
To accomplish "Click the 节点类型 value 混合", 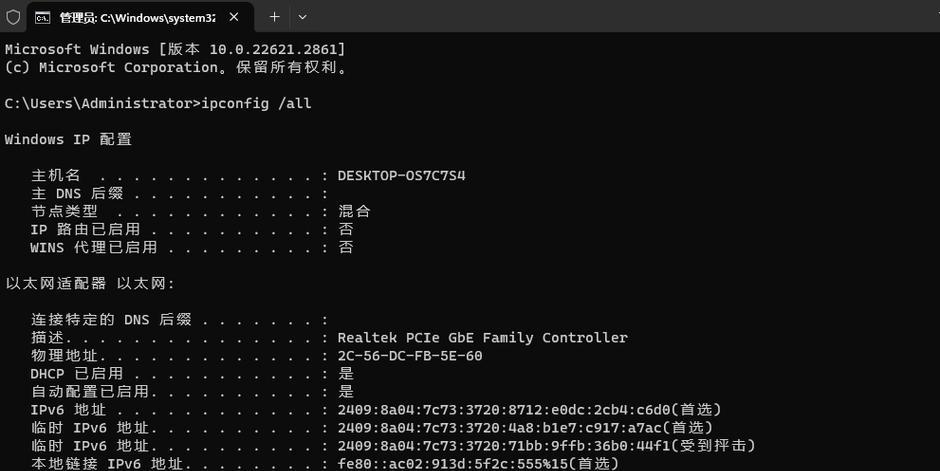I will (x=354, y=211).
